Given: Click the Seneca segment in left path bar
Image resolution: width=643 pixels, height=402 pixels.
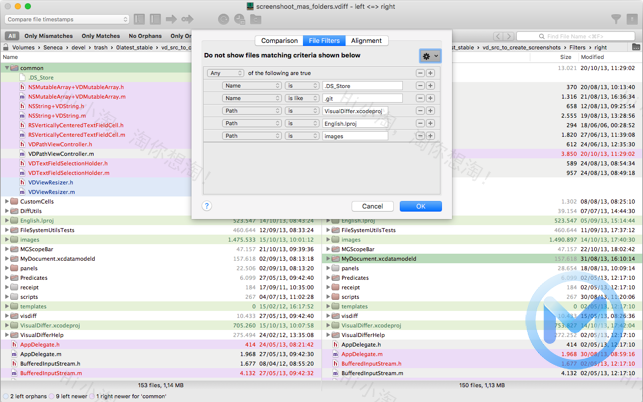Looking at the screenshot, I should (53, 47).
